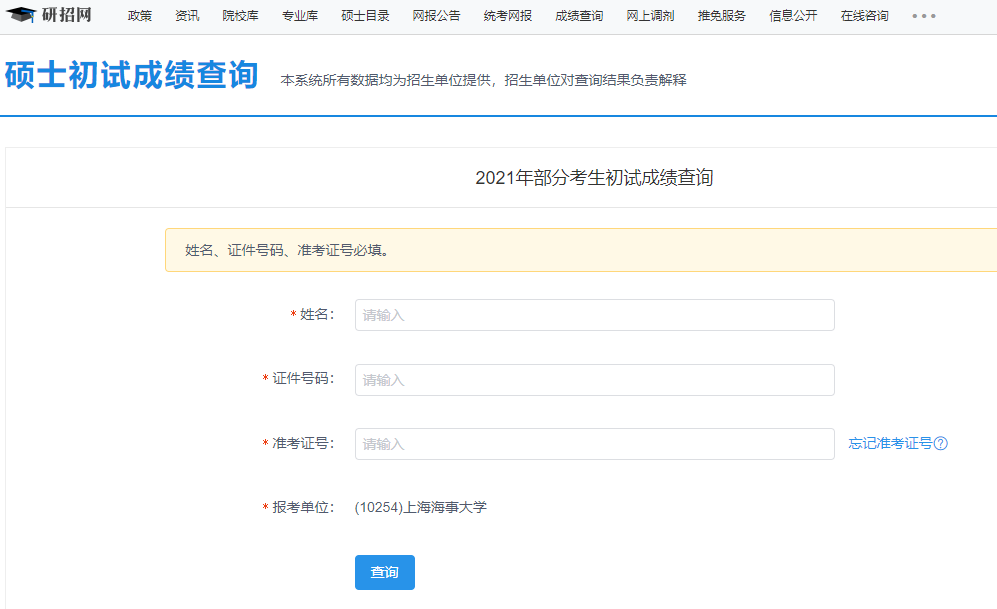
Task: Go to the 专业库 section
Action: 300,16
